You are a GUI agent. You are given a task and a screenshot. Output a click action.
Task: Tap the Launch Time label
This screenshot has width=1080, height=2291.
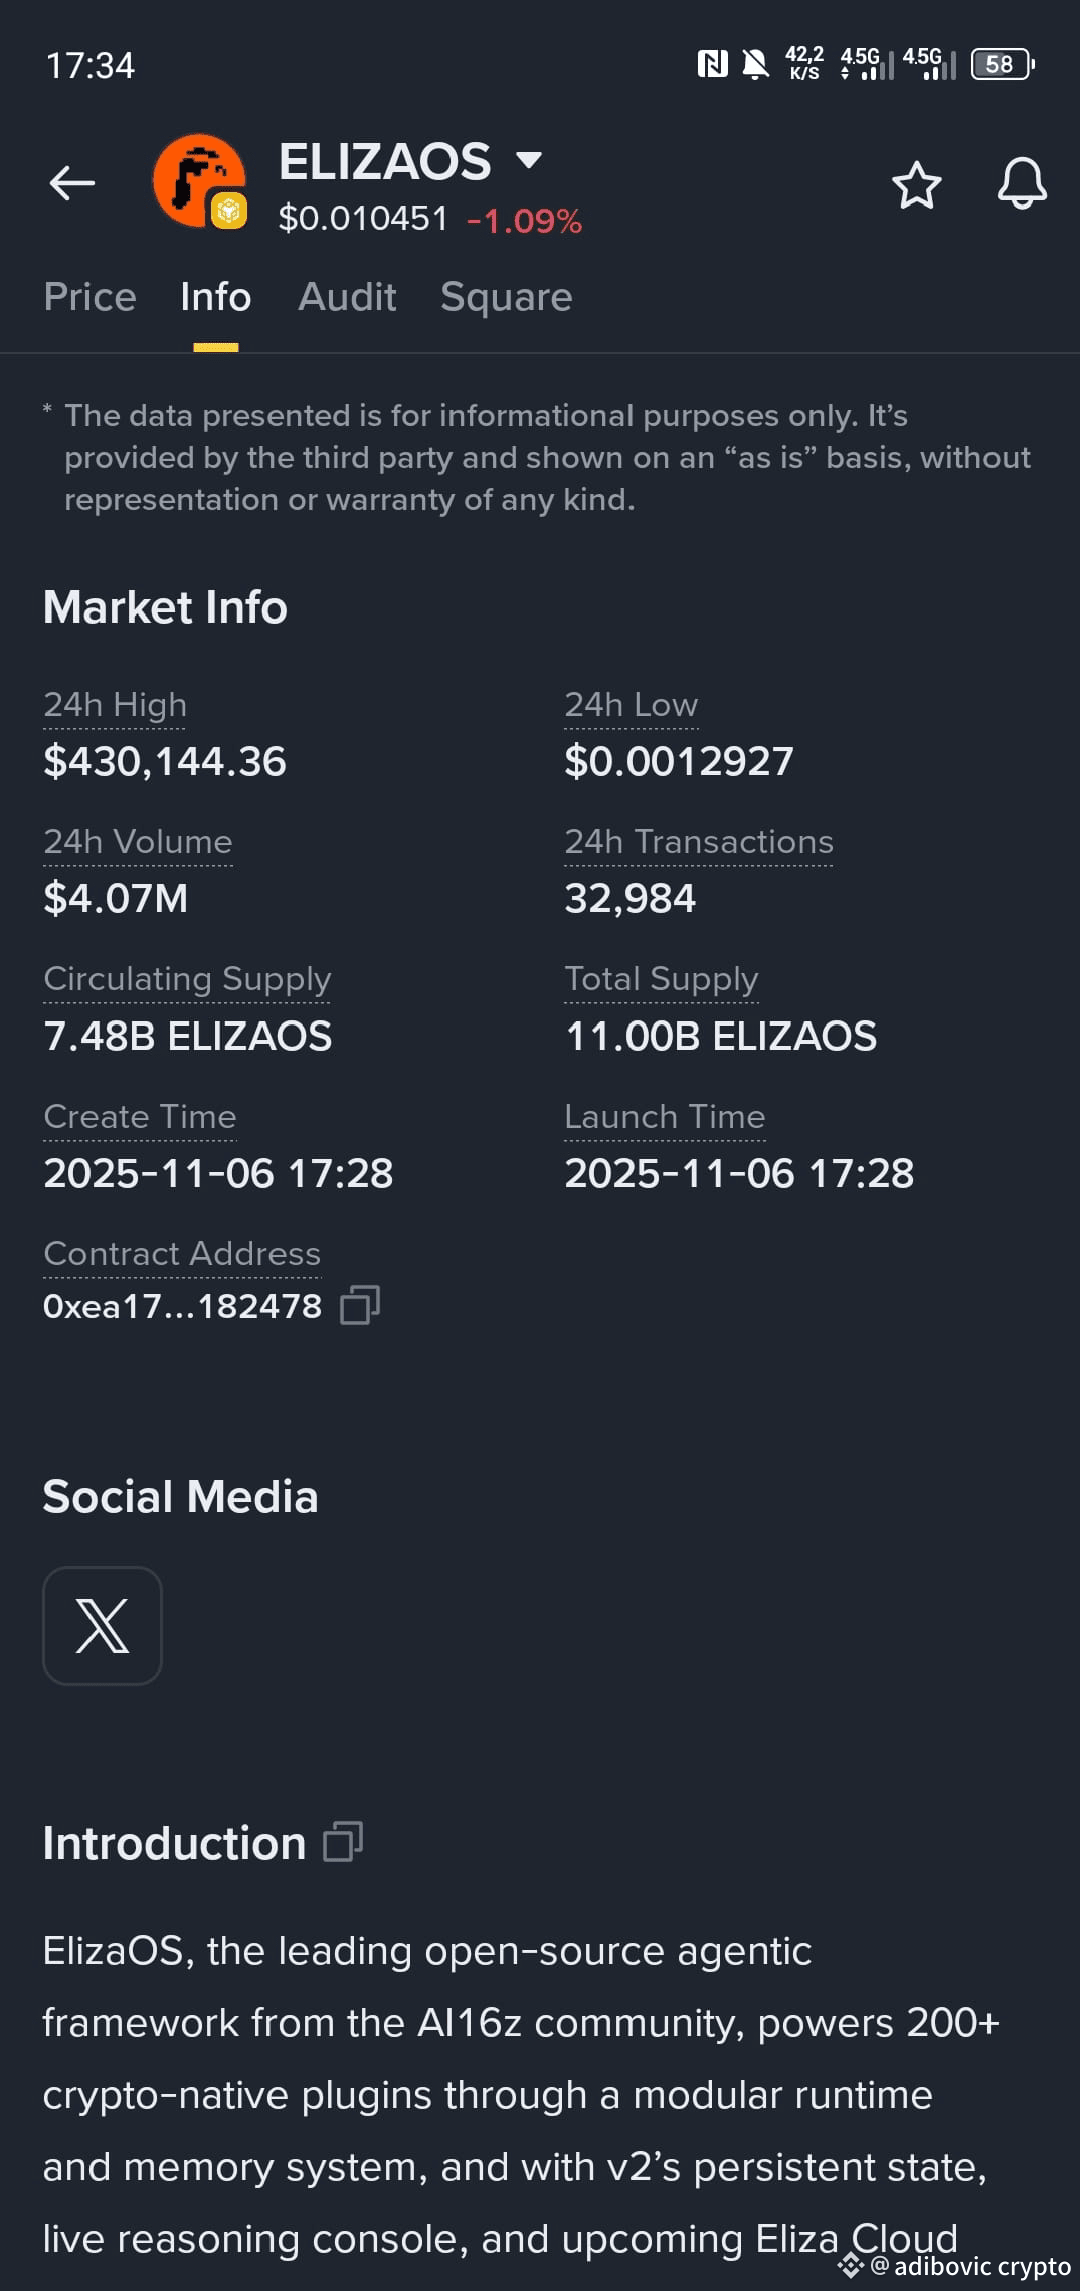pyautogui.click(x=665, y=1117)
